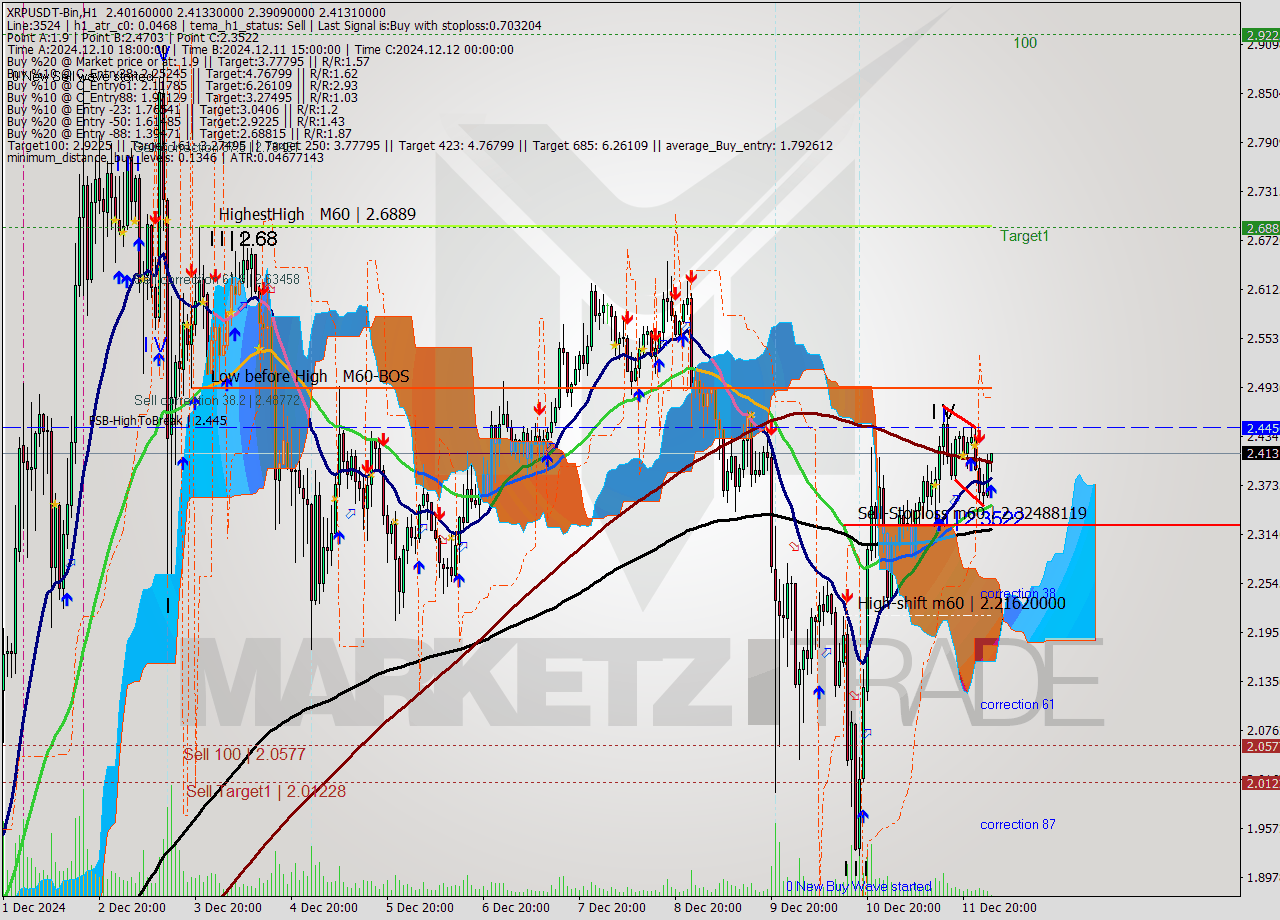
Task: Click the 2.790 price axis value
Action: [1262, 143]
